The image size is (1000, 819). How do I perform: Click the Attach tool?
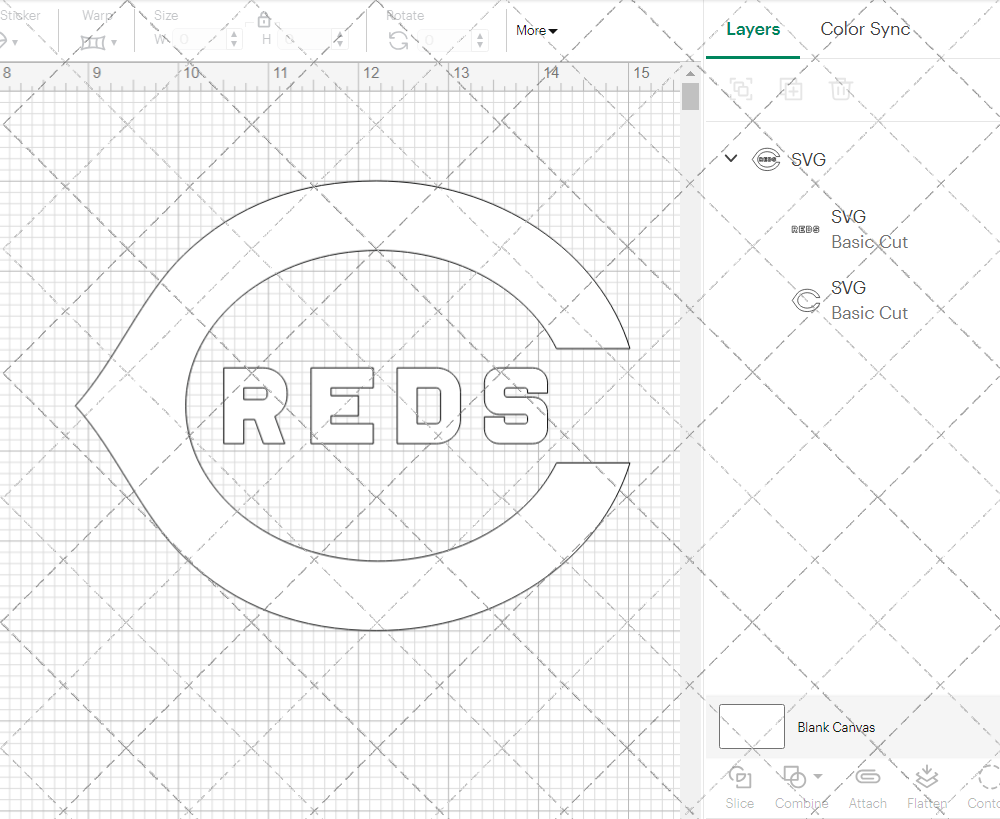[x=867, y=788]
